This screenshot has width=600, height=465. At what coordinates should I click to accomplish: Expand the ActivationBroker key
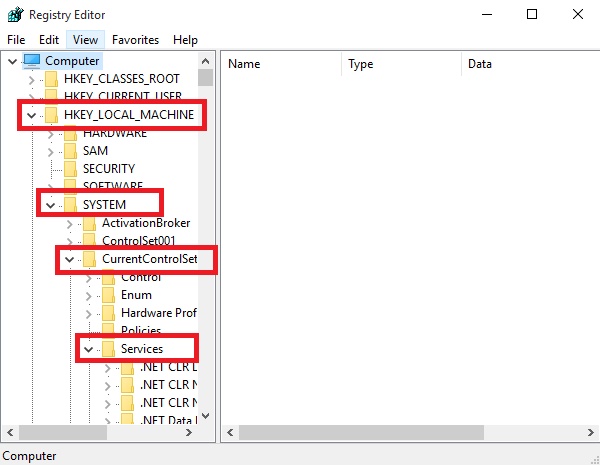click(70, 224)
